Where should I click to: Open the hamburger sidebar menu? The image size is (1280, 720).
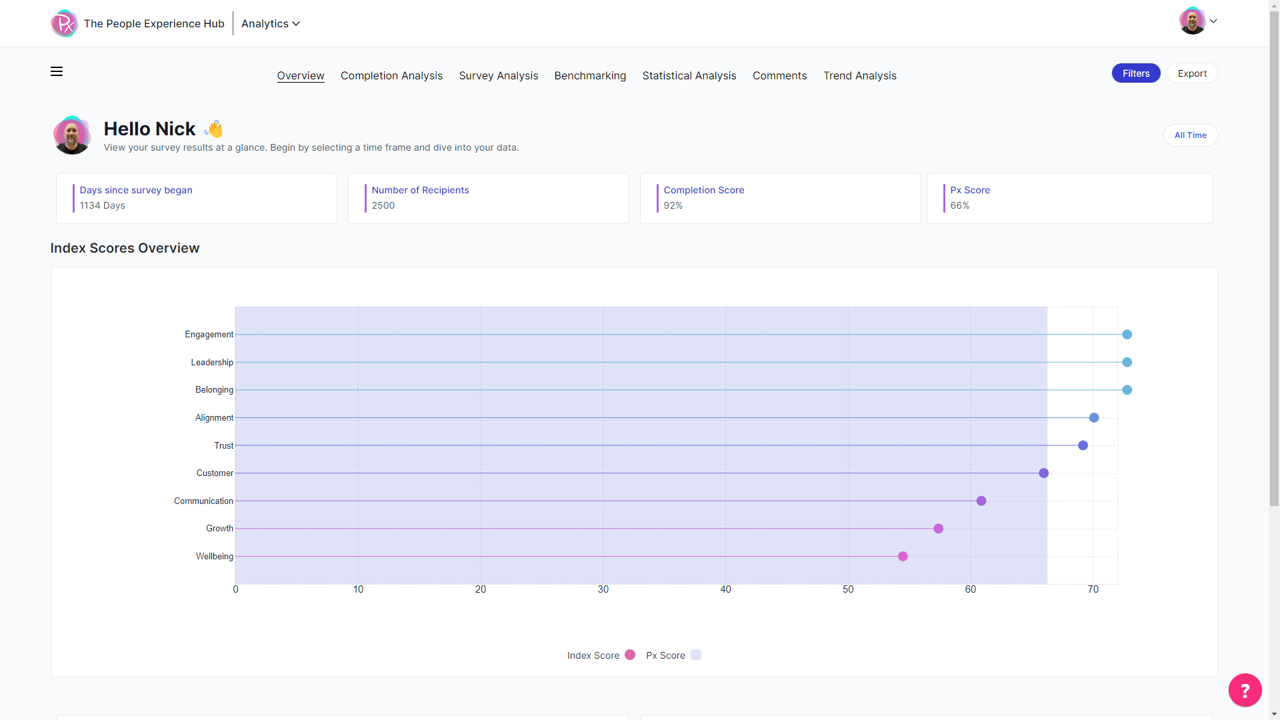(x=57, y=71)
